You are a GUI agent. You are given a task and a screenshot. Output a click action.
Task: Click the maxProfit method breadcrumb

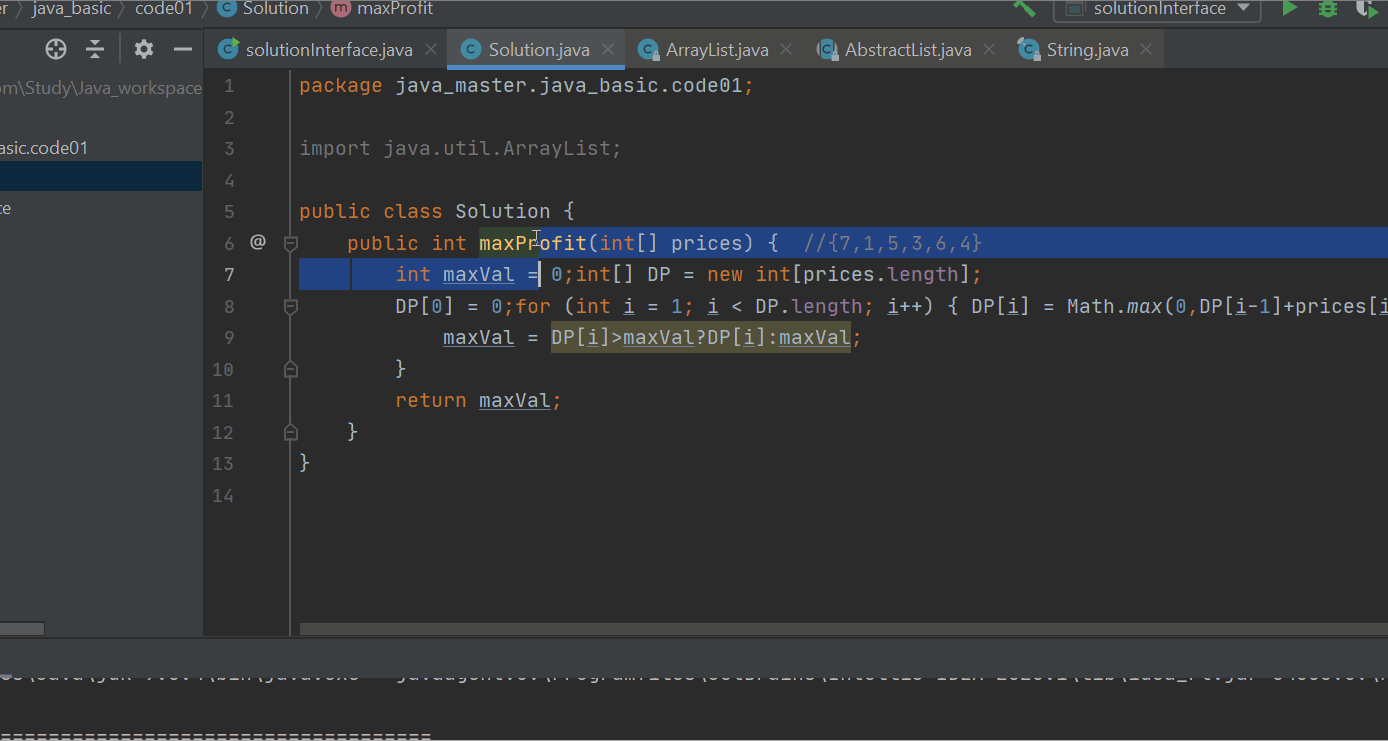[x=381, y=9]
